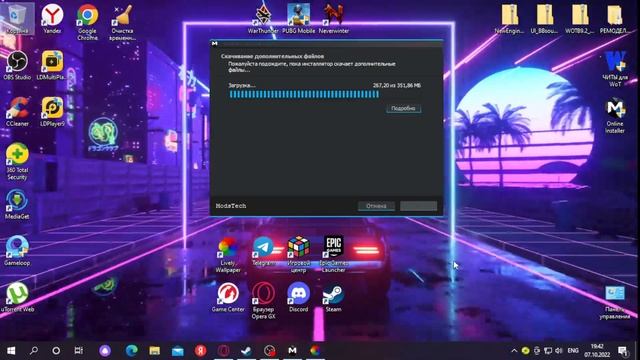Screen dimensions: 640x360
Task: Open File Explorer from the taskbar
Action: point(154,351)
